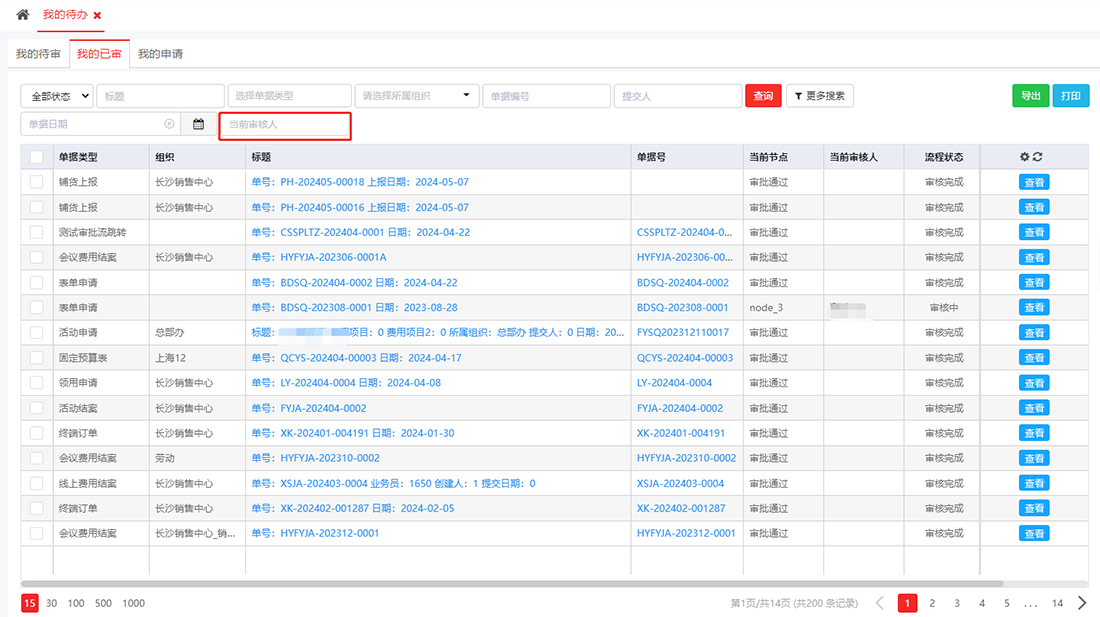This screenshot has width=1100, height=617.
Task: Close the 我的待办 tab
Action: point(97,16)
